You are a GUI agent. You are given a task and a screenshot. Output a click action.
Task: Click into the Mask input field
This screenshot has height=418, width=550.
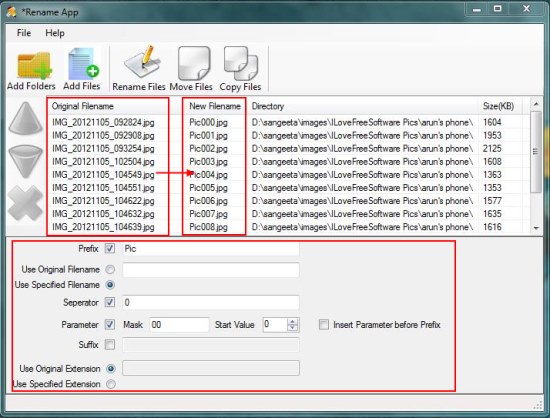click(x=179, y=325)
